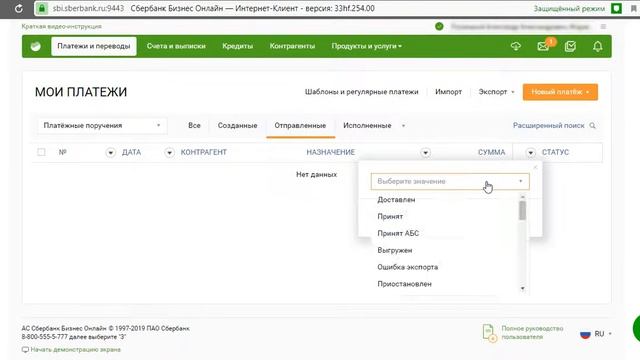Sort by the КОНТРАГЕНТ column header
Screen dimensions: 640x360
coord(203,152)
